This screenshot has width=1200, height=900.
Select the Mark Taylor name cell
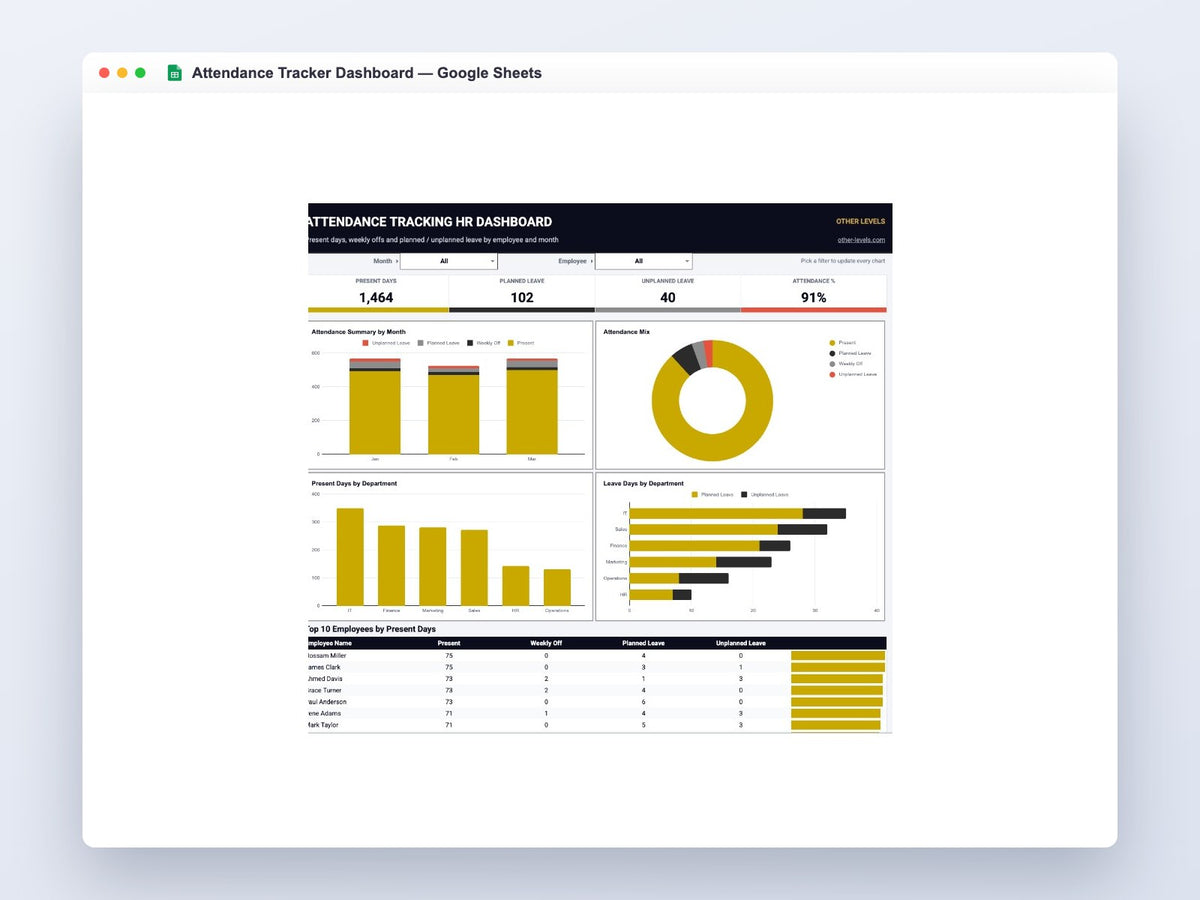click(324, 725)
